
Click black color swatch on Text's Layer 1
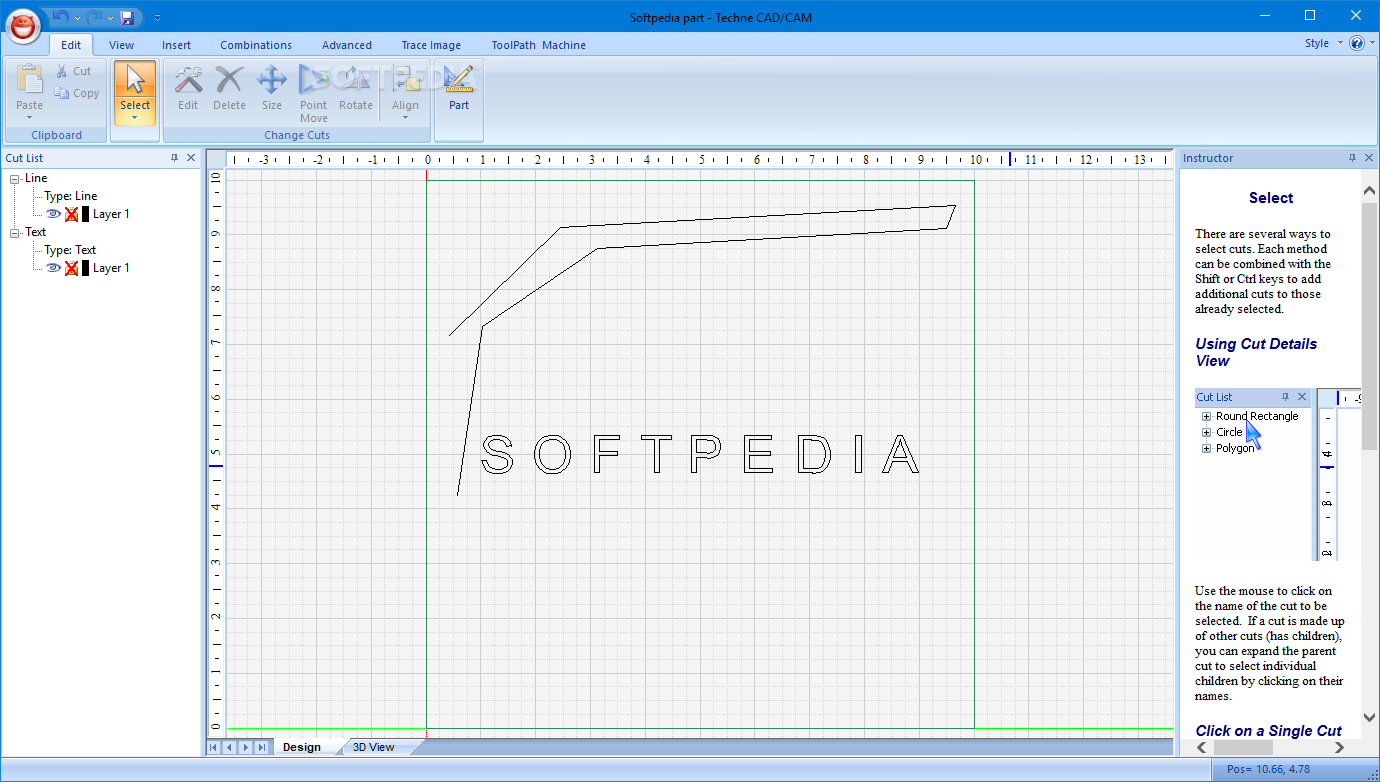point(85,268)
